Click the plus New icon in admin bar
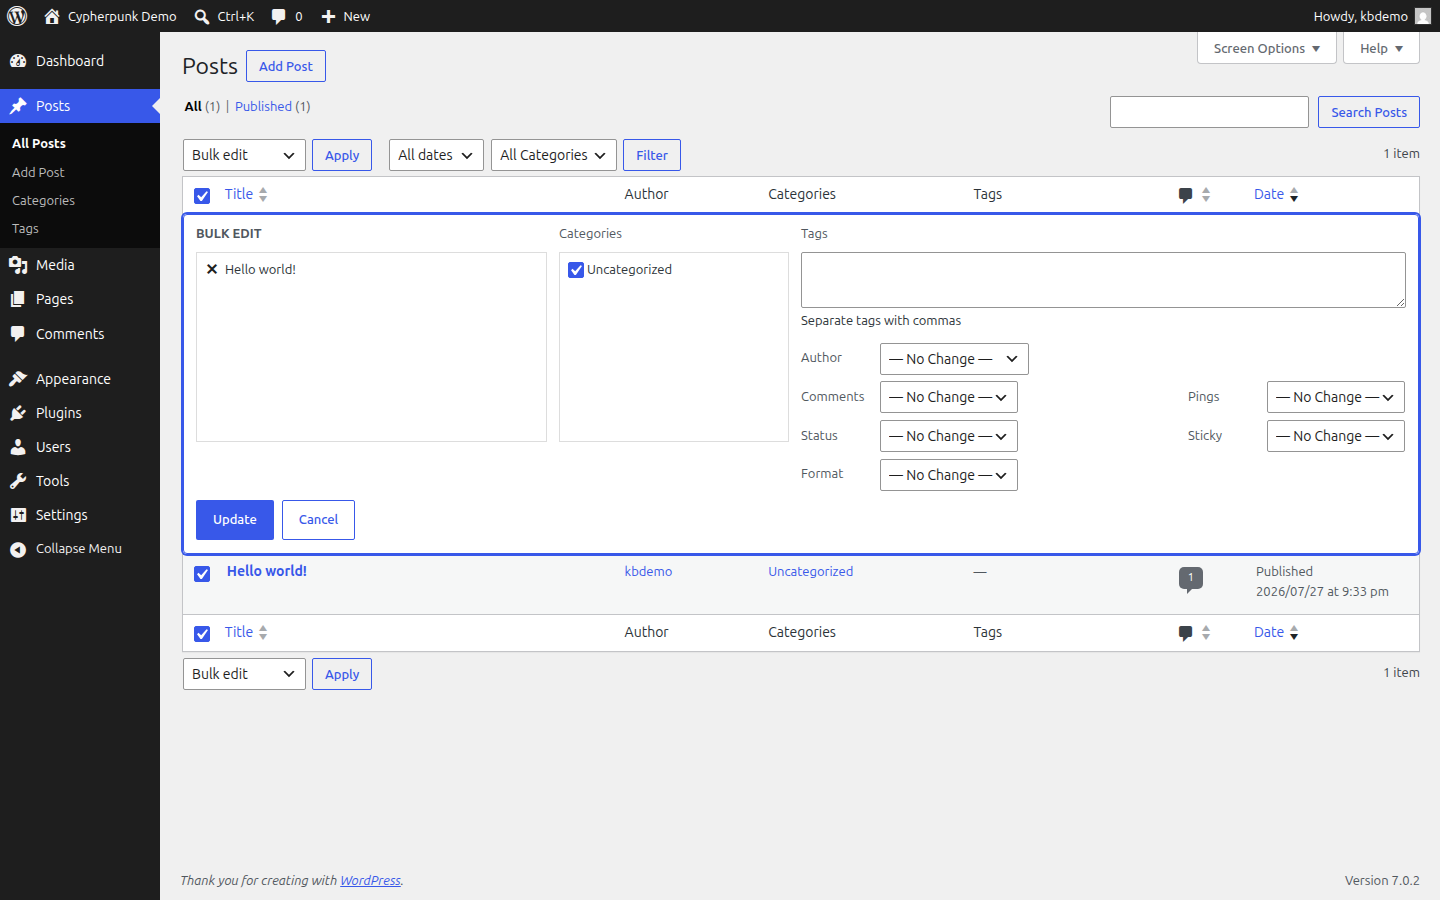This screenshot has height=900, width=1440. click(x=328, y=16)
